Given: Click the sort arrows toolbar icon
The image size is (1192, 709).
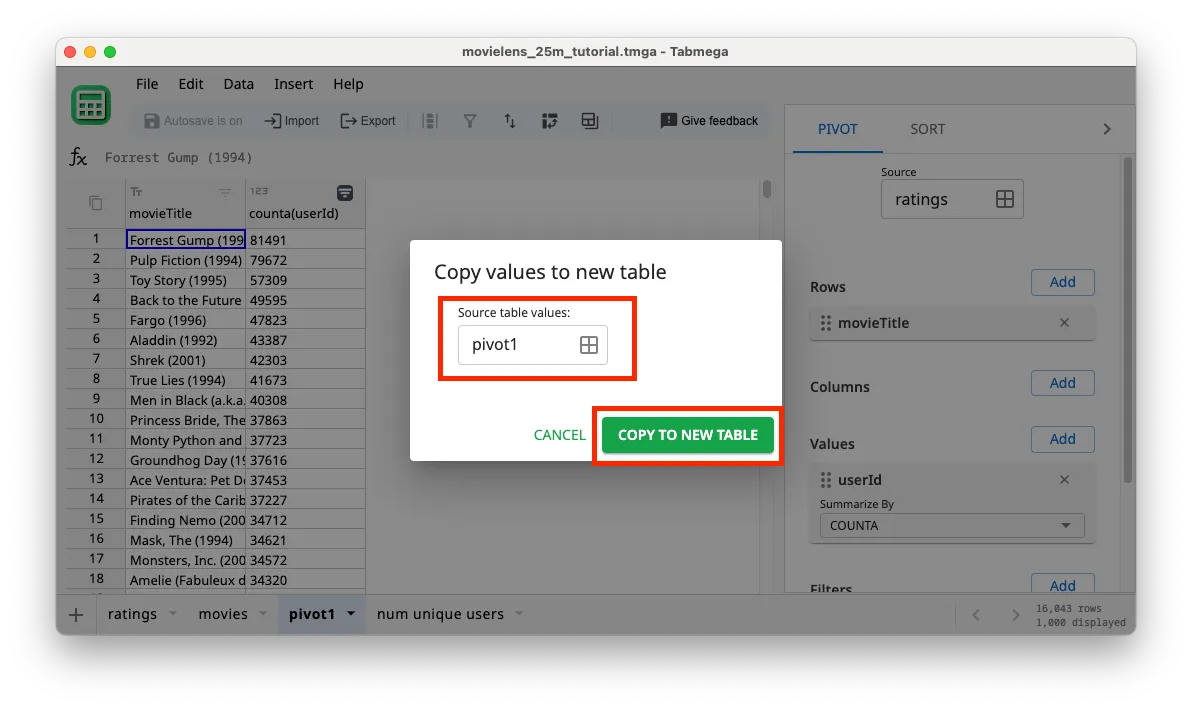Looking at the screenshot, I should pyautogui.click(x=509, y=121).
